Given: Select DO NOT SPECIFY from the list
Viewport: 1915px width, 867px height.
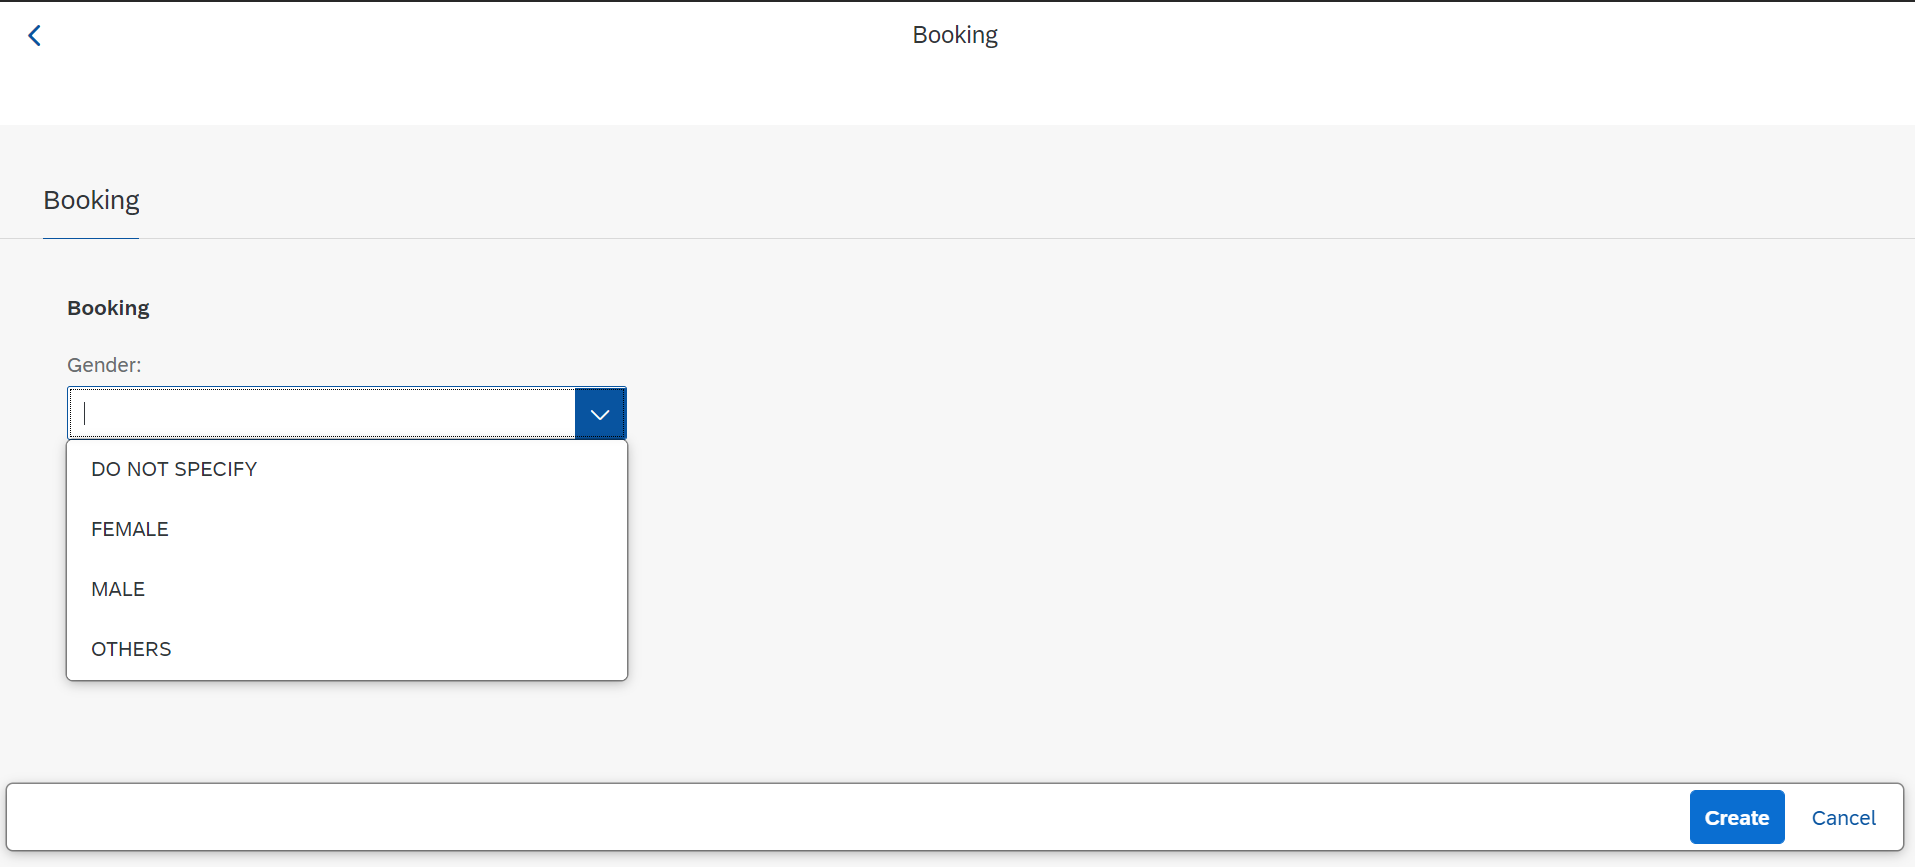Looking at the screenshot, I should pos(174,468).
